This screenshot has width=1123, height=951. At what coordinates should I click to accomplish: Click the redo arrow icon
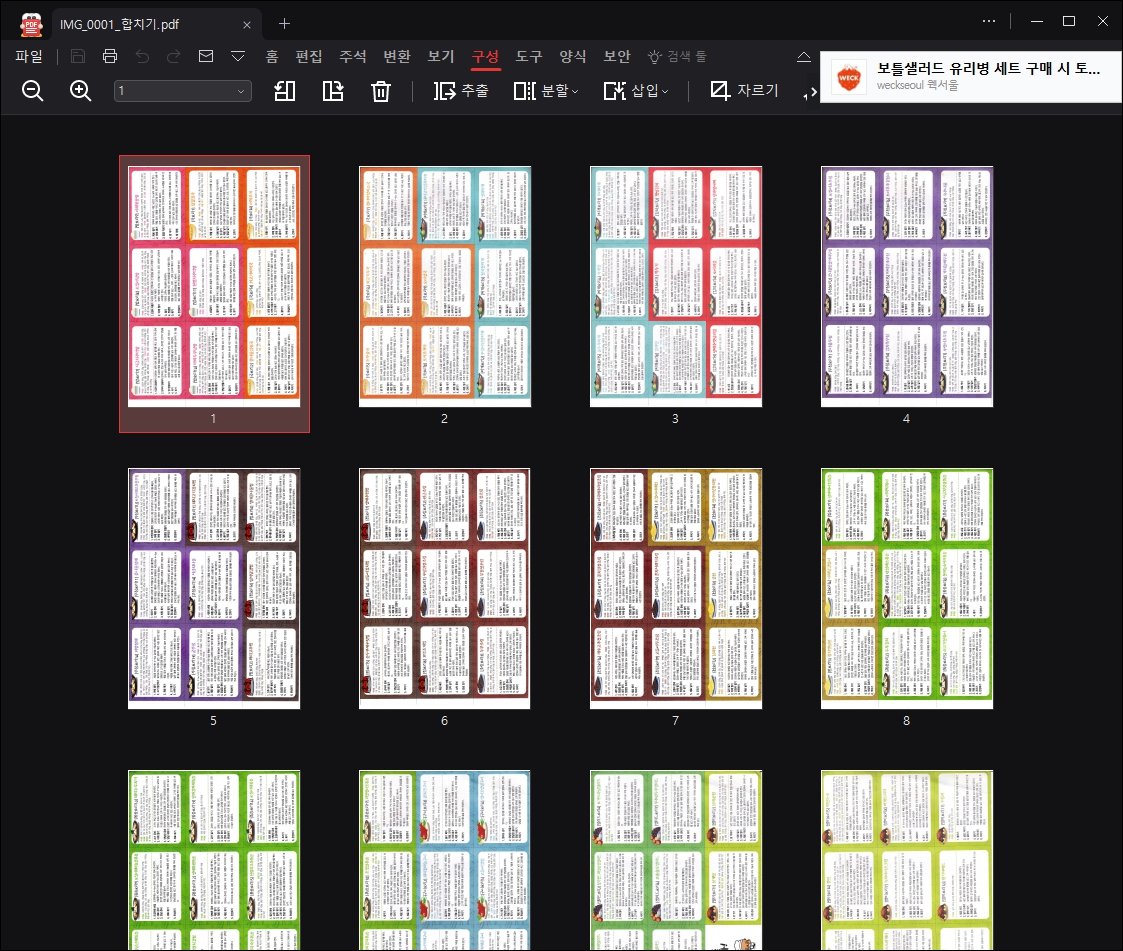173,56
